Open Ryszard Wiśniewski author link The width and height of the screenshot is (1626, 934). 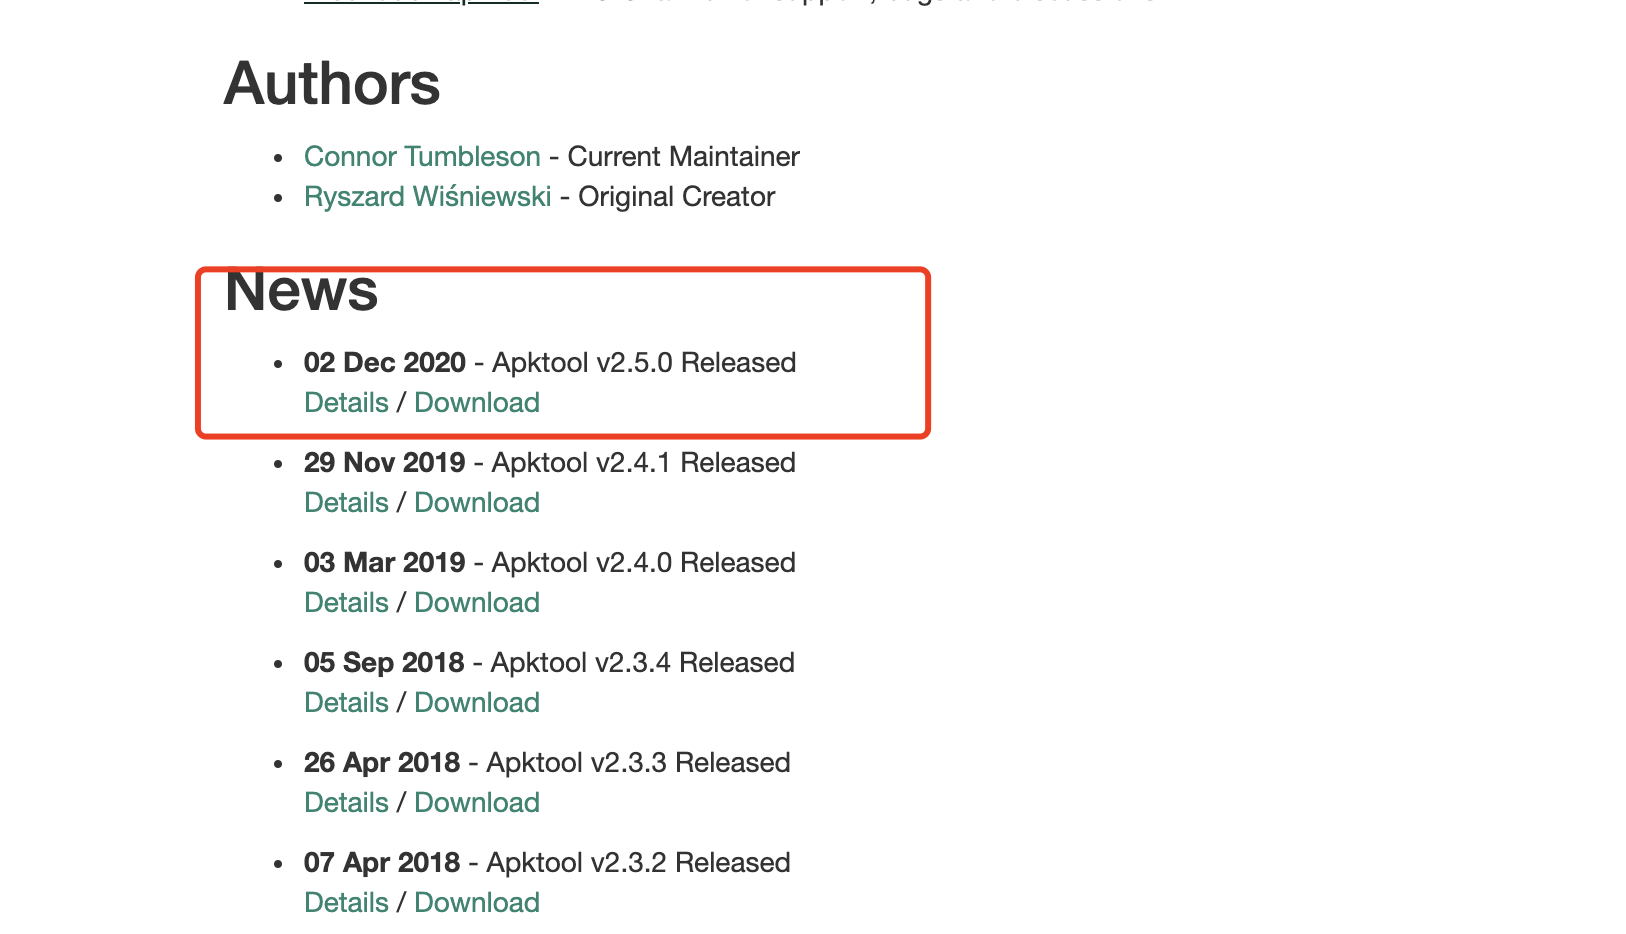[428, 197]
